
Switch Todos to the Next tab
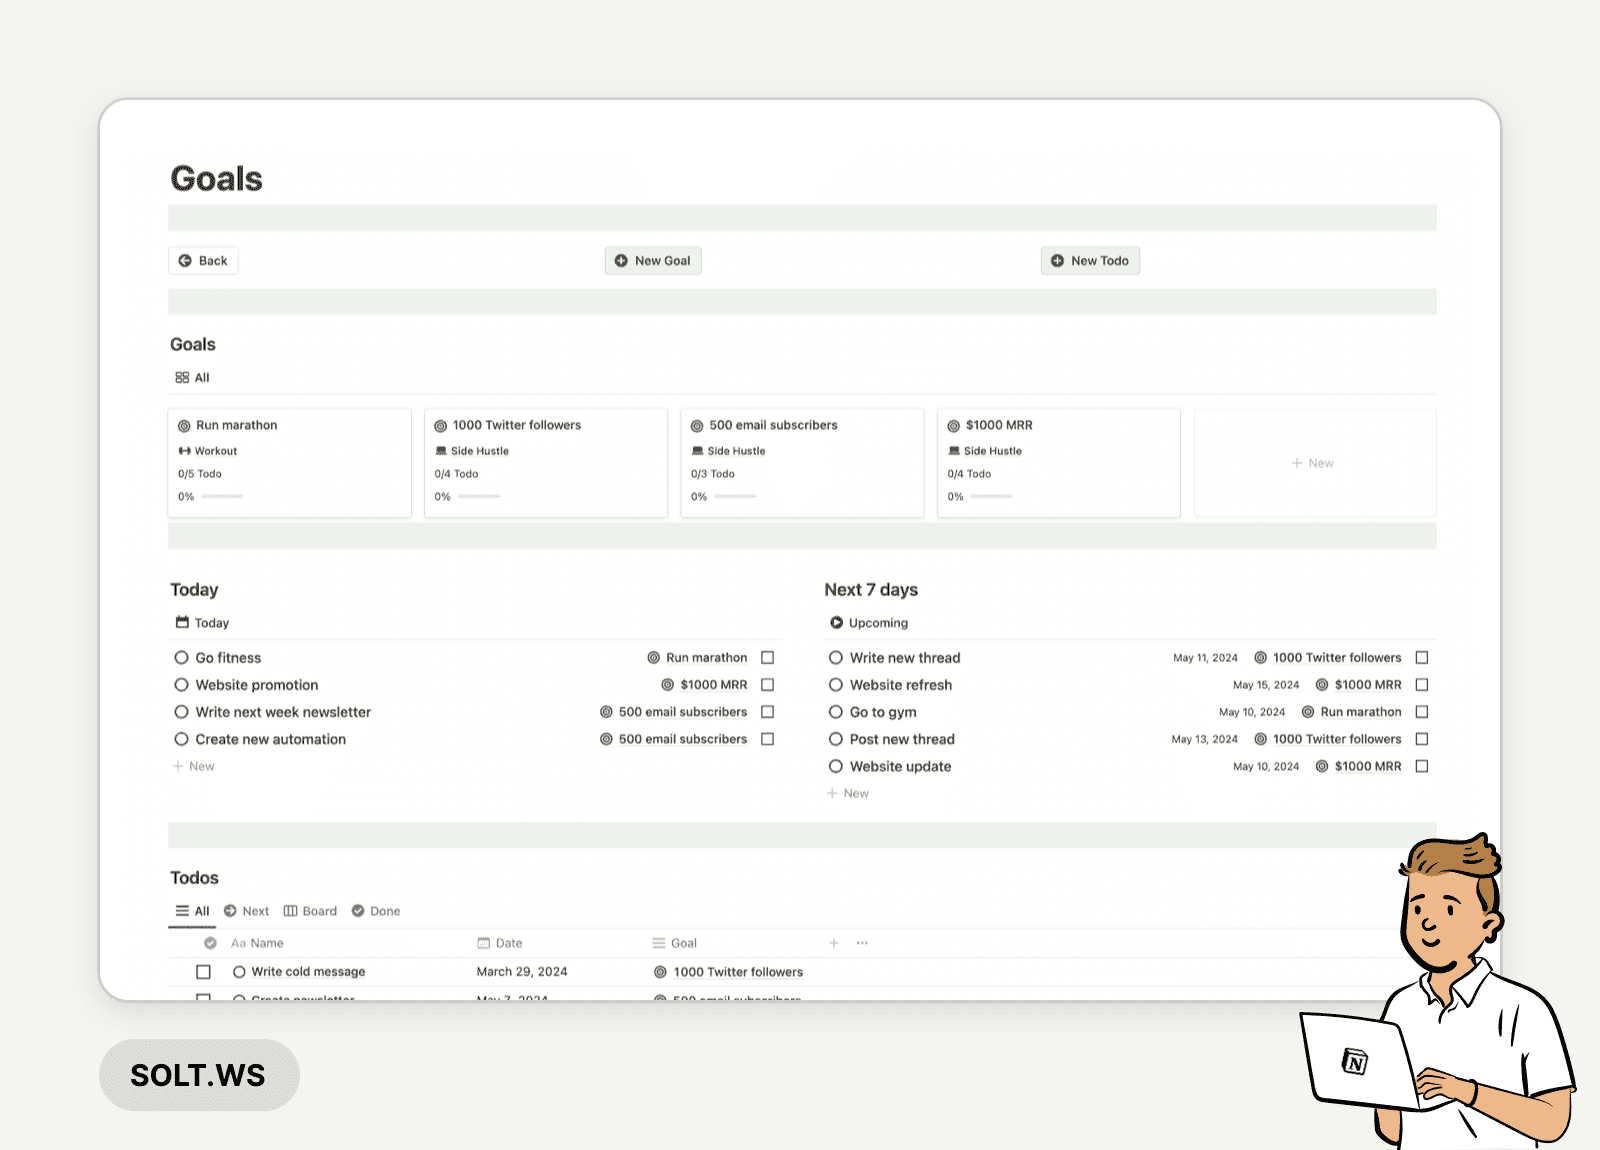[x=246, y=911]
